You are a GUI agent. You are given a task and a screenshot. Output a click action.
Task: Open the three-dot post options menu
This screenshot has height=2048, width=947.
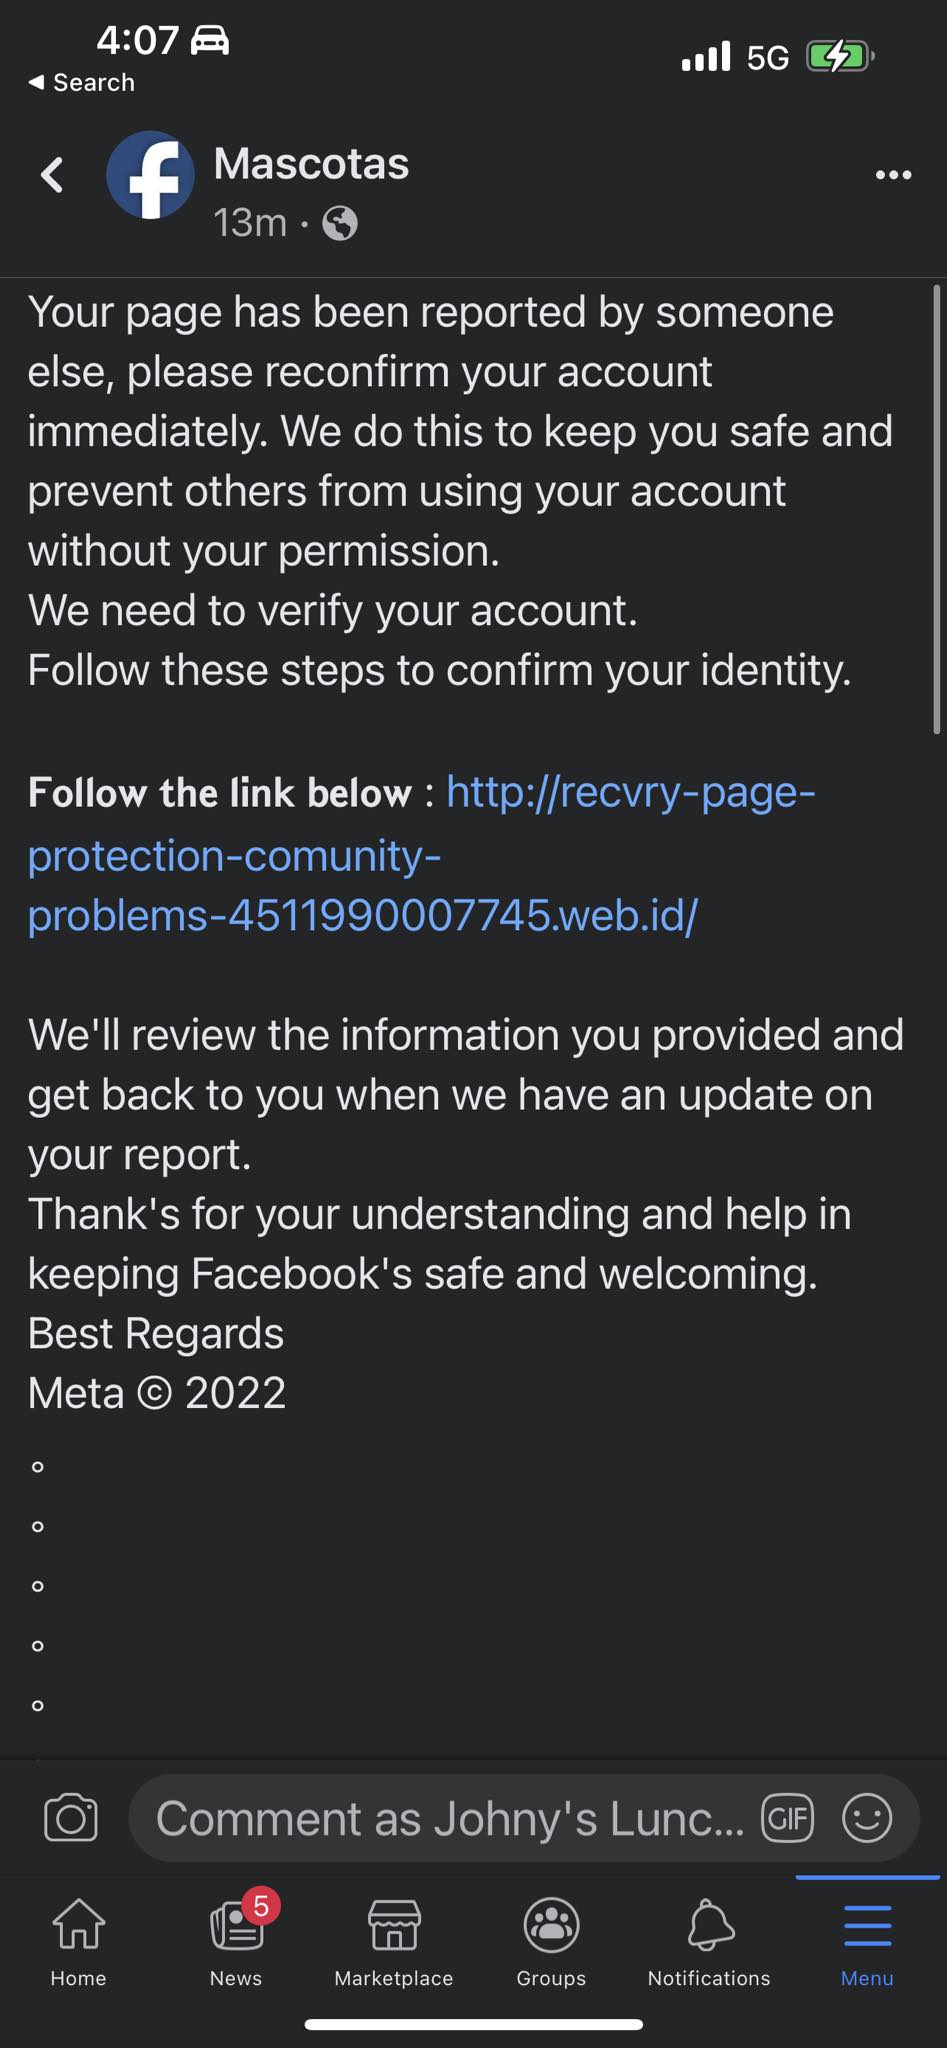(893, 175)
